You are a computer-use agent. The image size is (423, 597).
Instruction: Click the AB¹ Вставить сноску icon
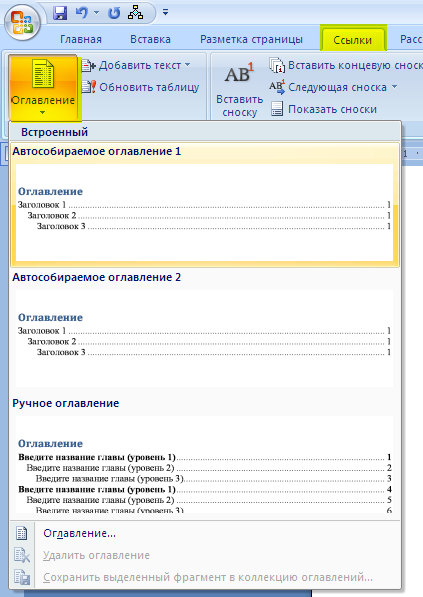pyautogui.click(x=239, y=73)
